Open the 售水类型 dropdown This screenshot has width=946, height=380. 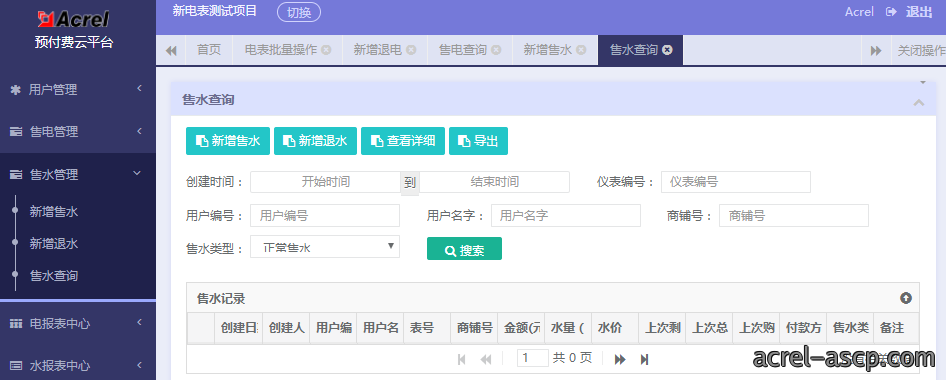325,247
